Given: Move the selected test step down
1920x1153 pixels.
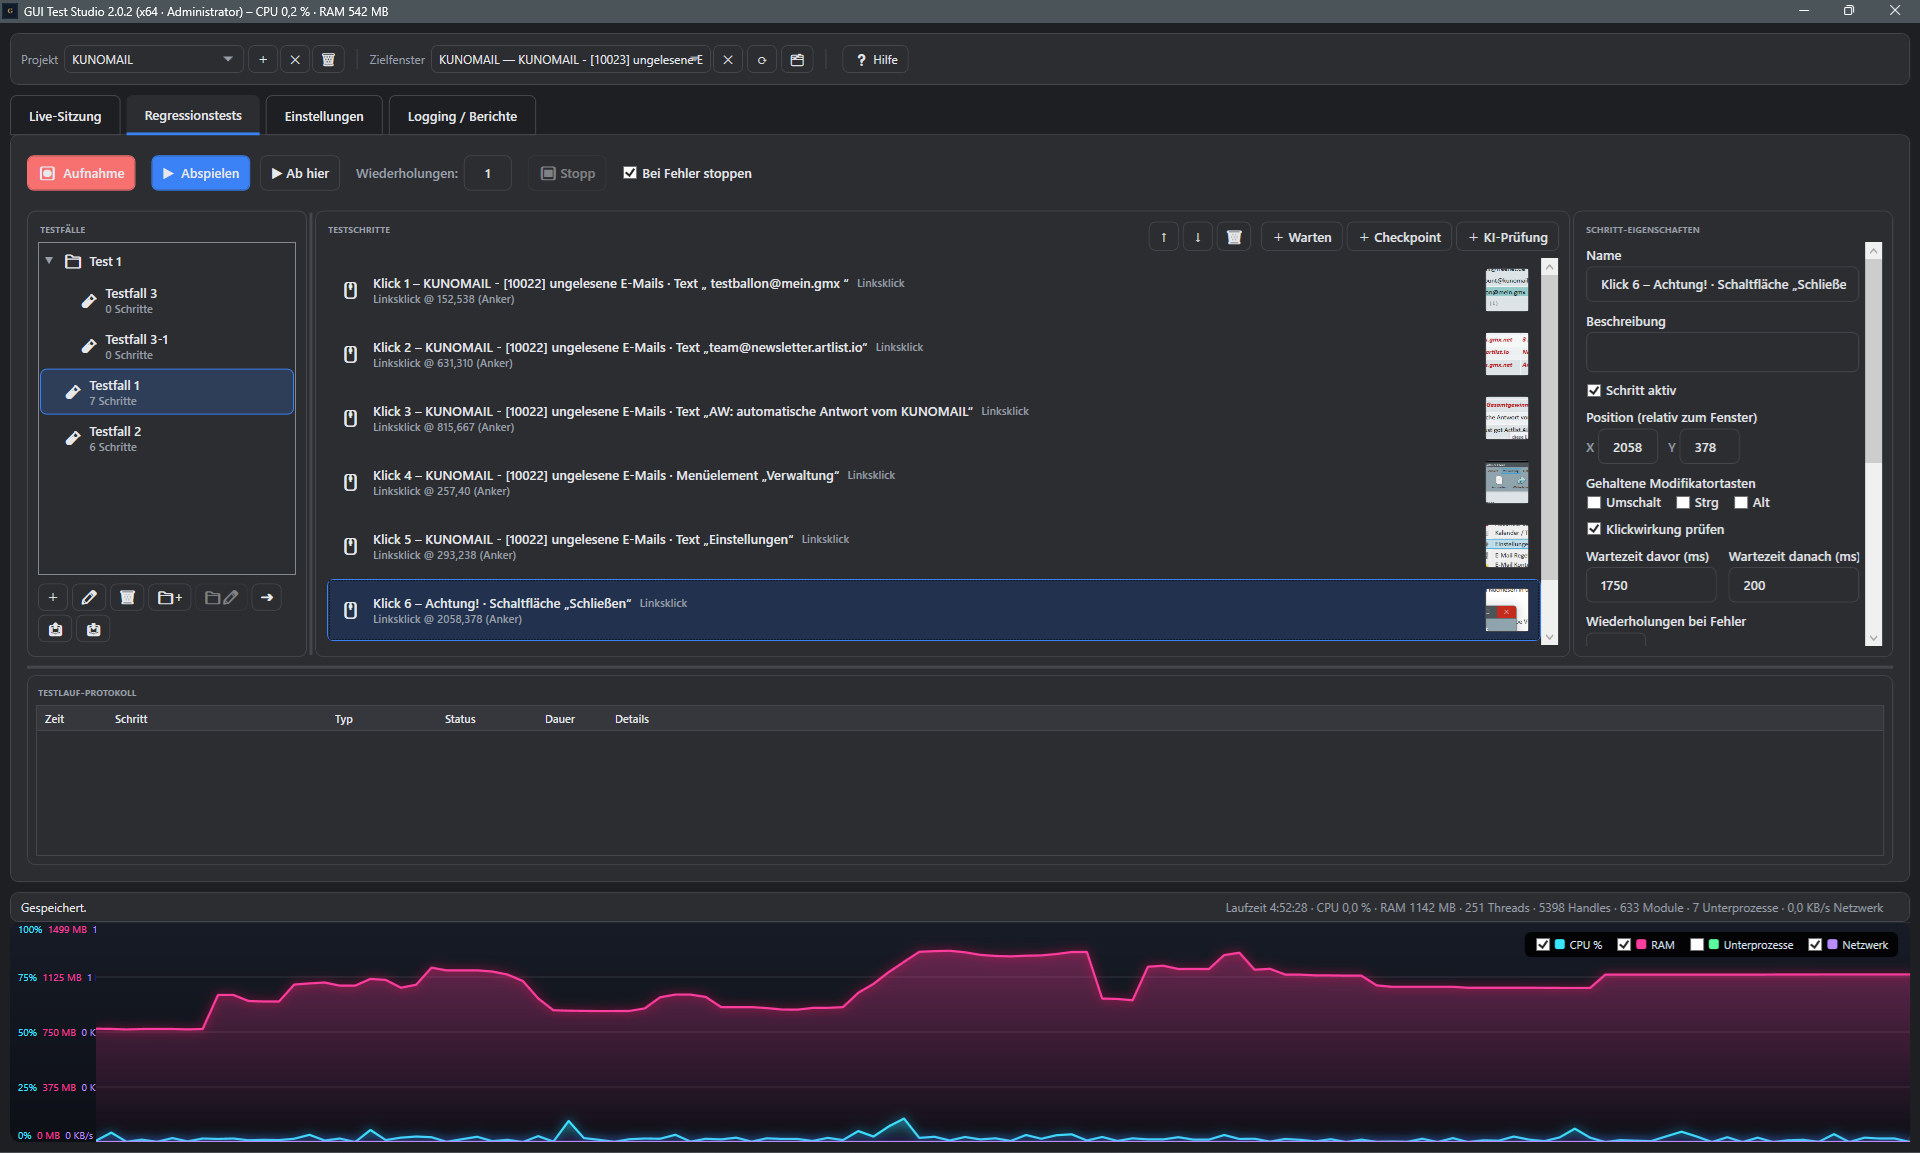Looking at the screenshot, I should pyautogui.click(x=1198, y=237).
